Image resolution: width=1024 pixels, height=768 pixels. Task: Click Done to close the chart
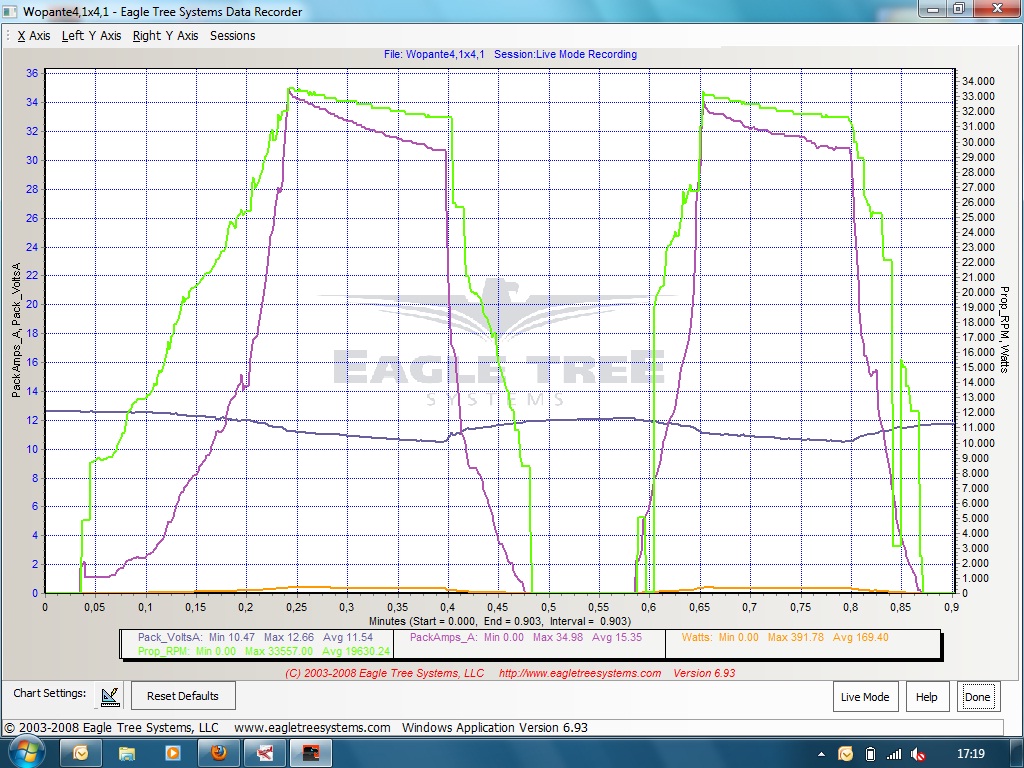point(978,697)
